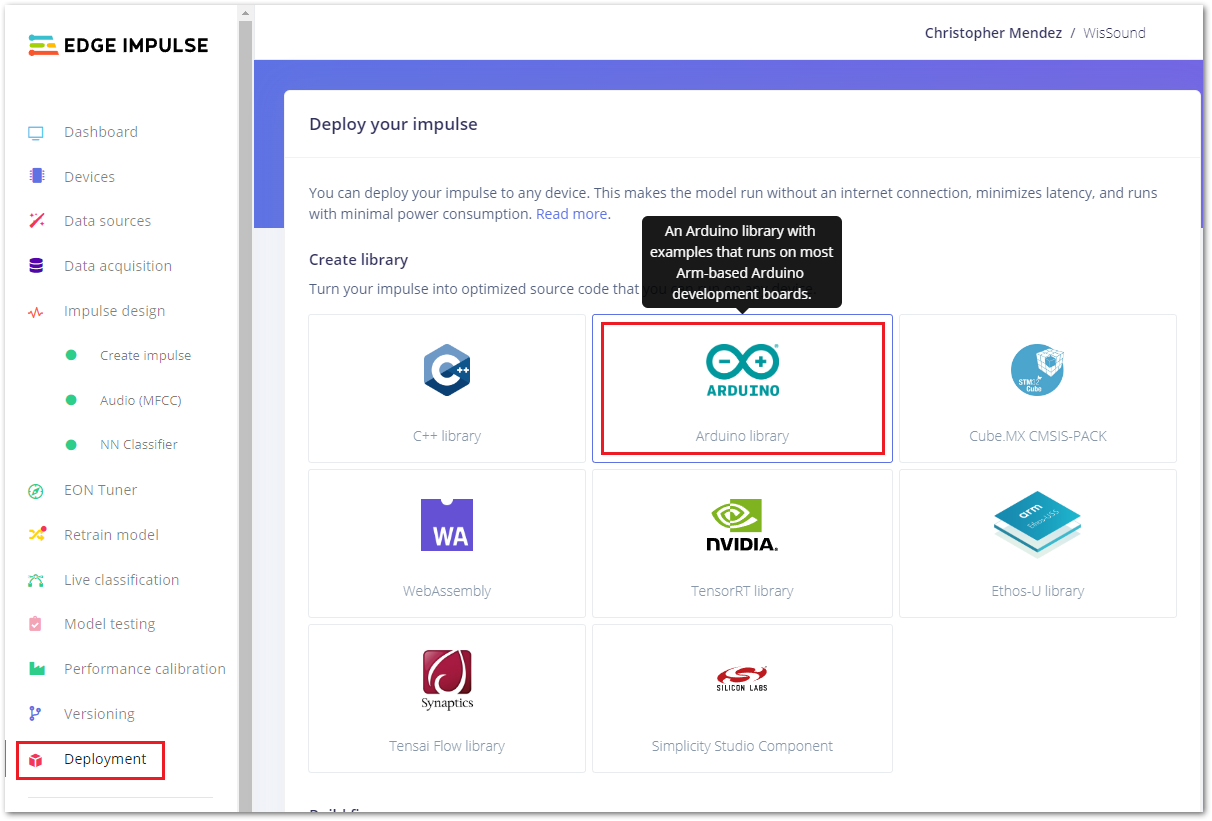Open Dashboard from the sidebar
The height and width of the screenshot is (821, 1212).
pyautogui.click(x=100, y=132)
